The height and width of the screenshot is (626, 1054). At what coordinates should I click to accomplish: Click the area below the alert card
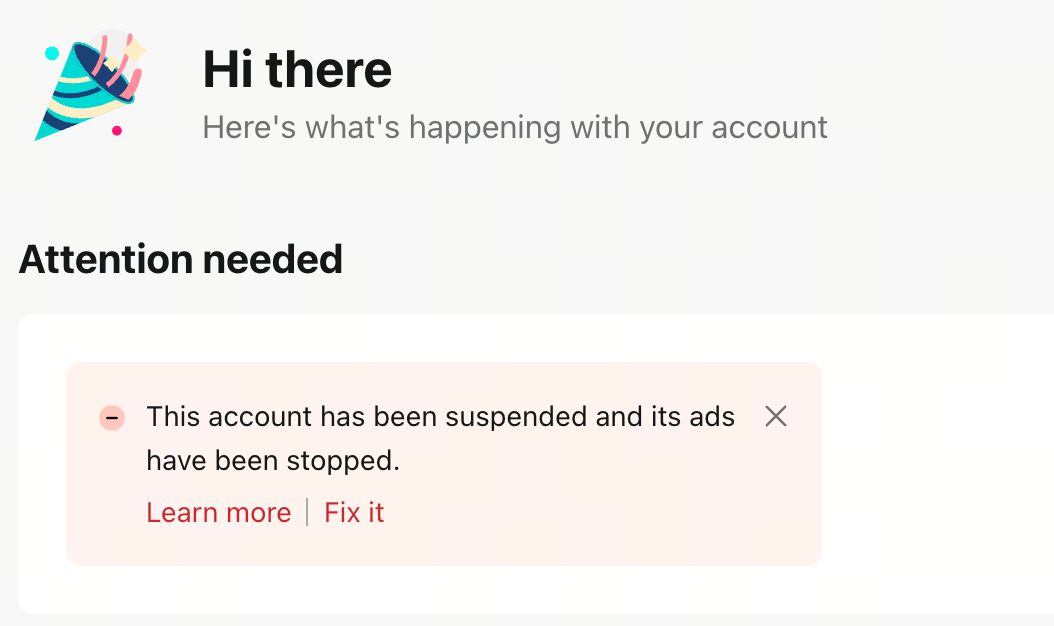(440, 595)
